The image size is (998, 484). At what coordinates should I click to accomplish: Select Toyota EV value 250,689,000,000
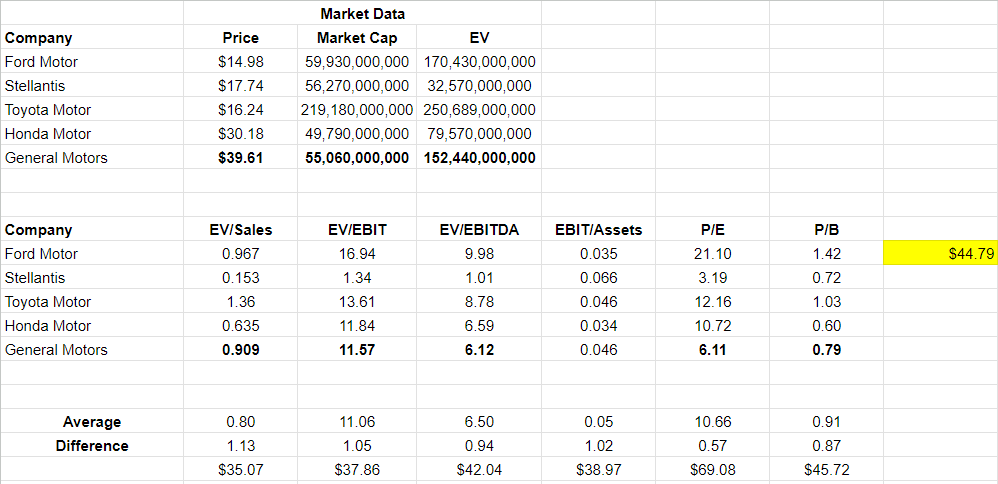479,110
